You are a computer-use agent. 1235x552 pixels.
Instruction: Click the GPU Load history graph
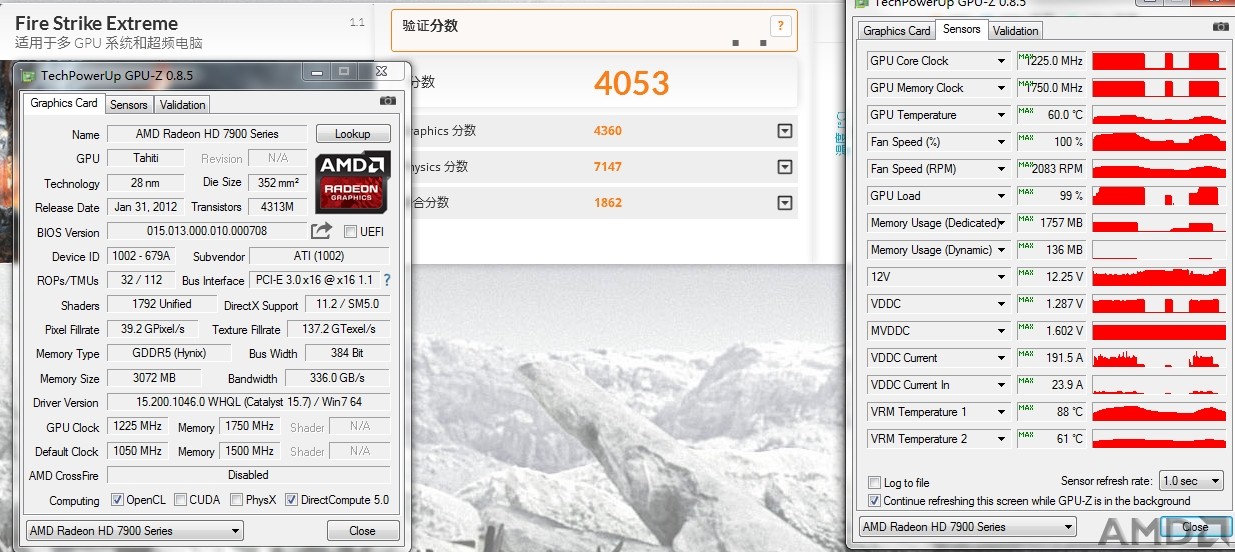click(x=1159, y=196)
